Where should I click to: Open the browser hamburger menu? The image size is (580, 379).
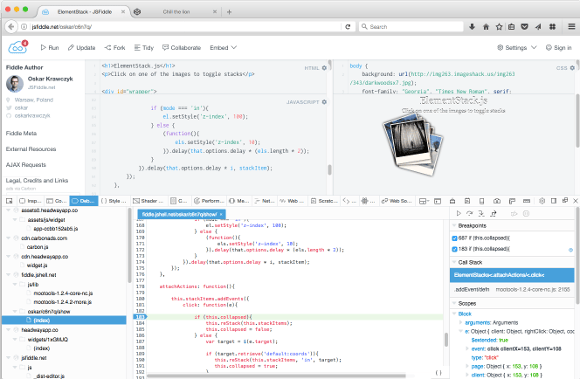(x=571, y=27)
